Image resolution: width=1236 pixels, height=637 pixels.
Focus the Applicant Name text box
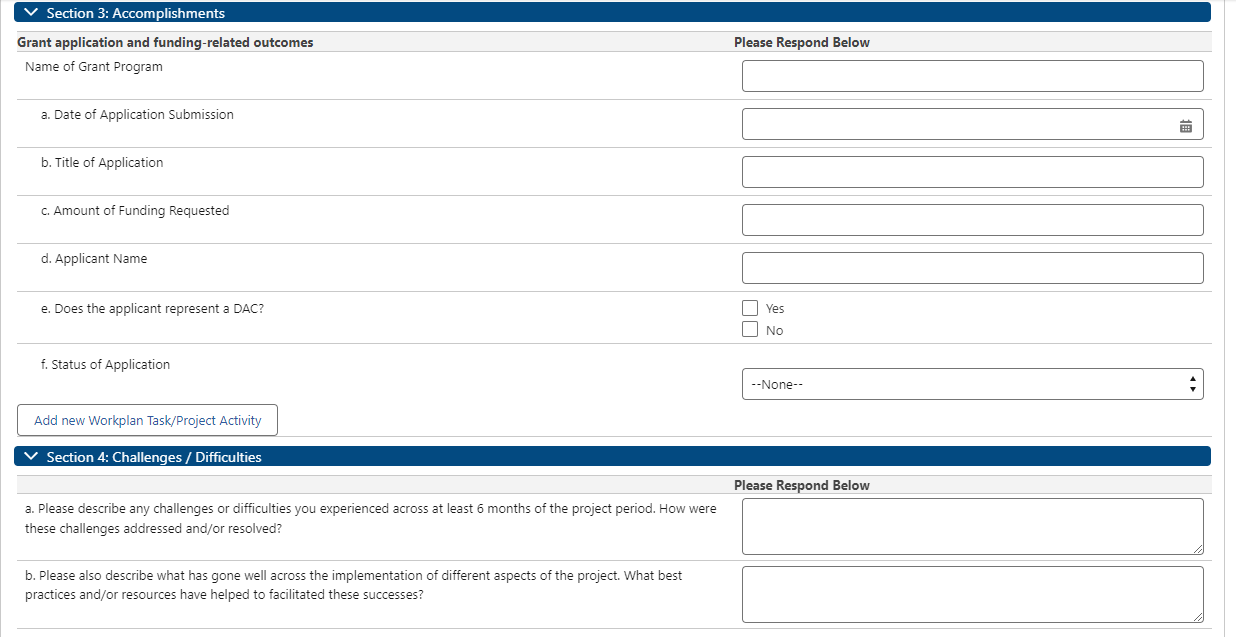(972, 268)
